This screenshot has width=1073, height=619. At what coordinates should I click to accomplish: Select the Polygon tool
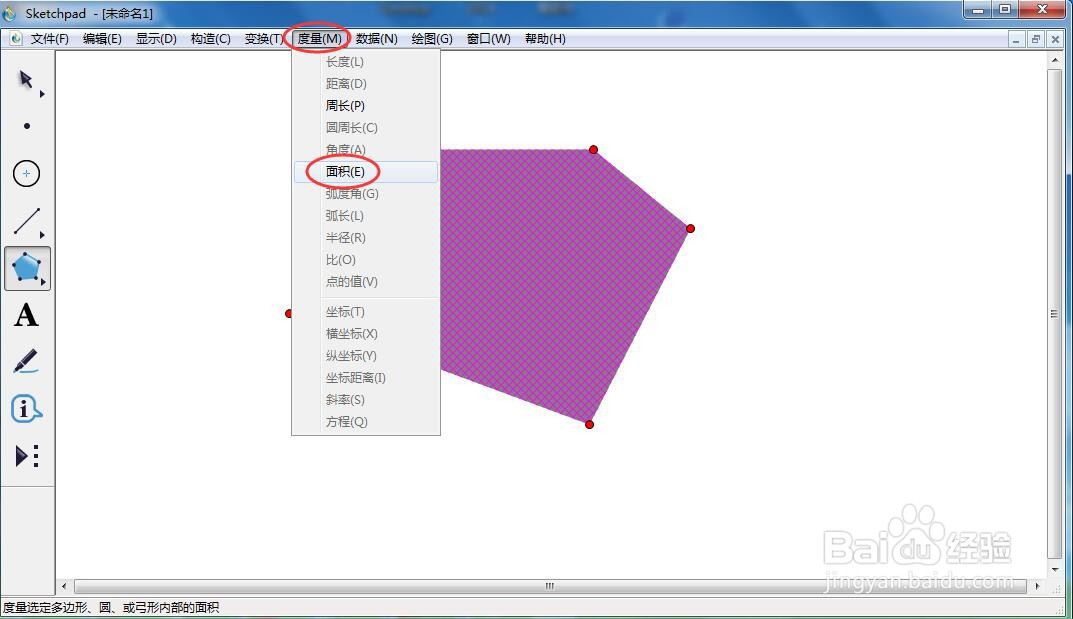tap(27, 268)
